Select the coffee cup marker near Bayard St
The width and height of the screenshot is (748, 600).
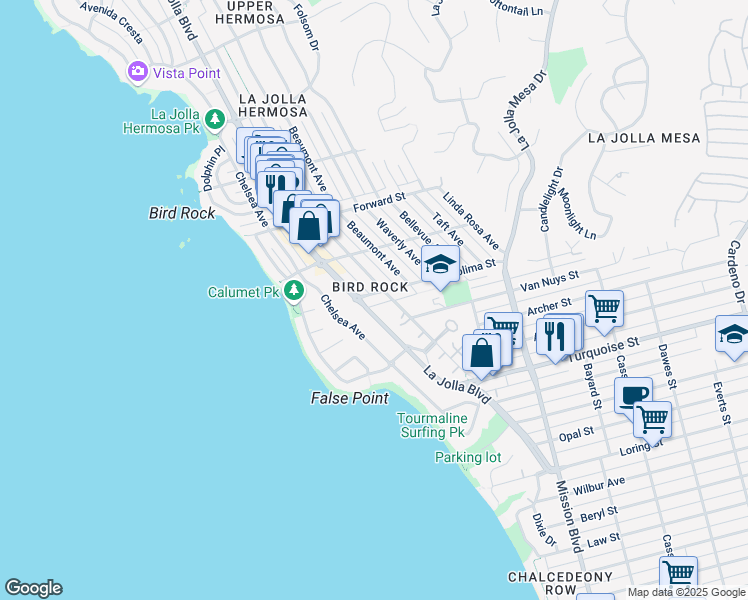(x=633, y=395)
